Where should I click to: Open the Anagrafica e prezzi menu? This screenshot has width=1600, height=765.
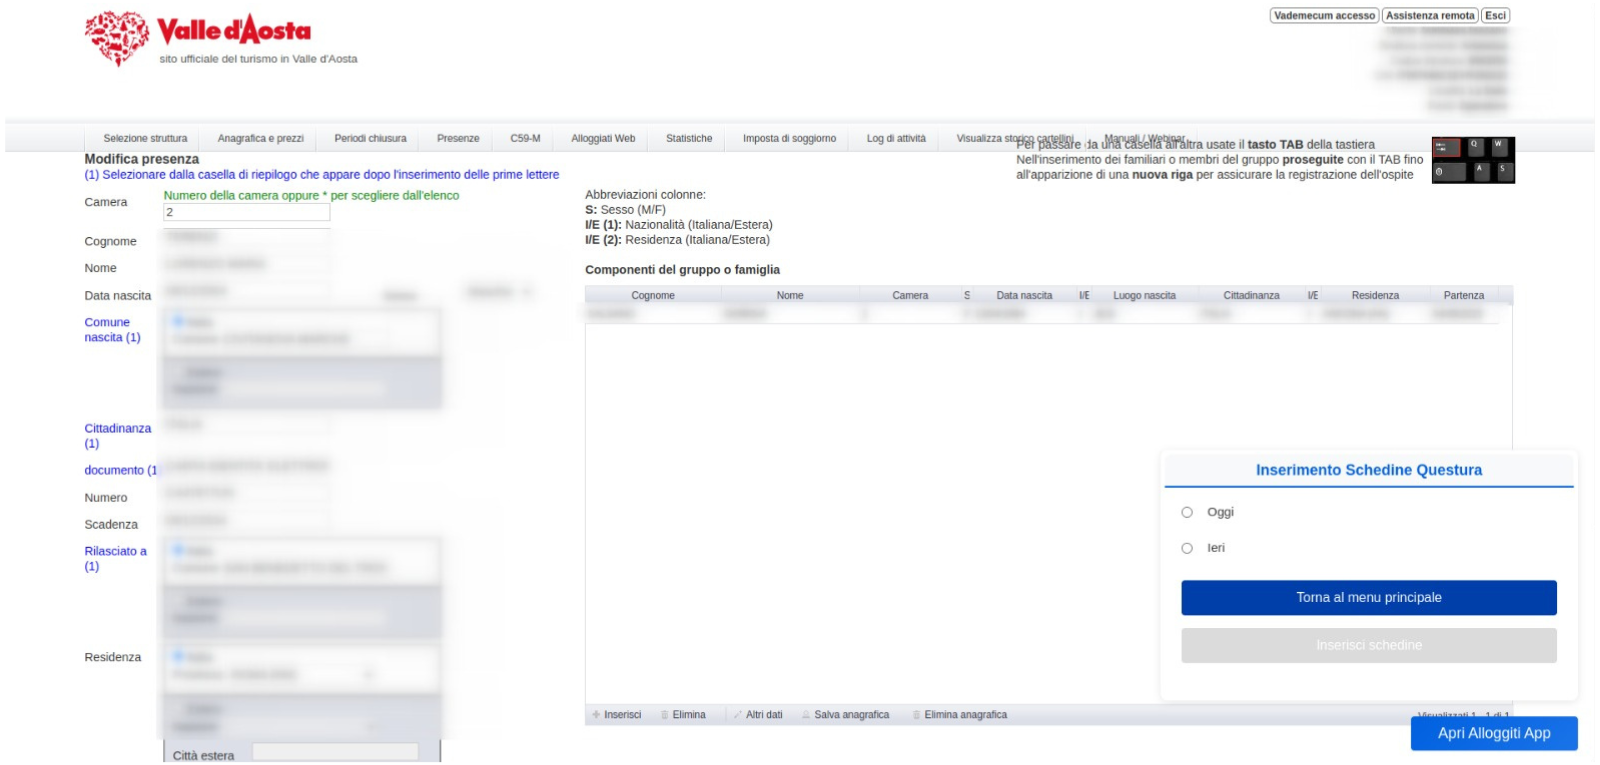coord(260,139)
